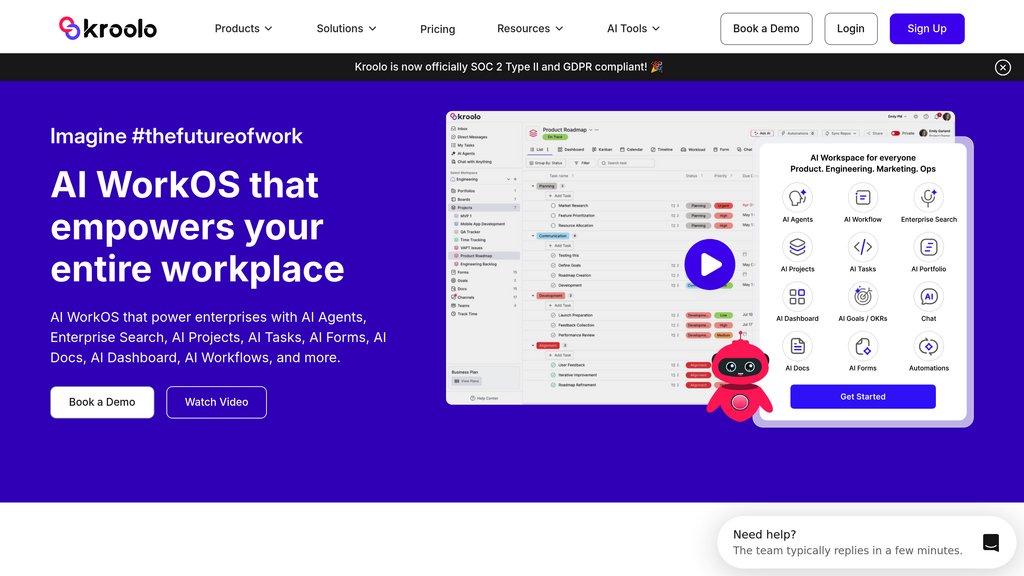
Task: Go to the Pricing page
Action: [437, 29]
